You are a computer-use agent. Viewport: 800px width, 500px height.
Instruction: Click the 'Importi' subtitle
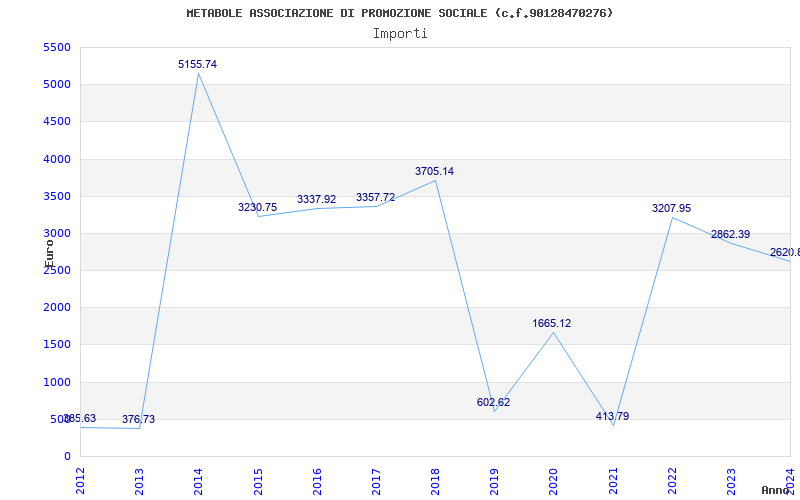[400, 34]
